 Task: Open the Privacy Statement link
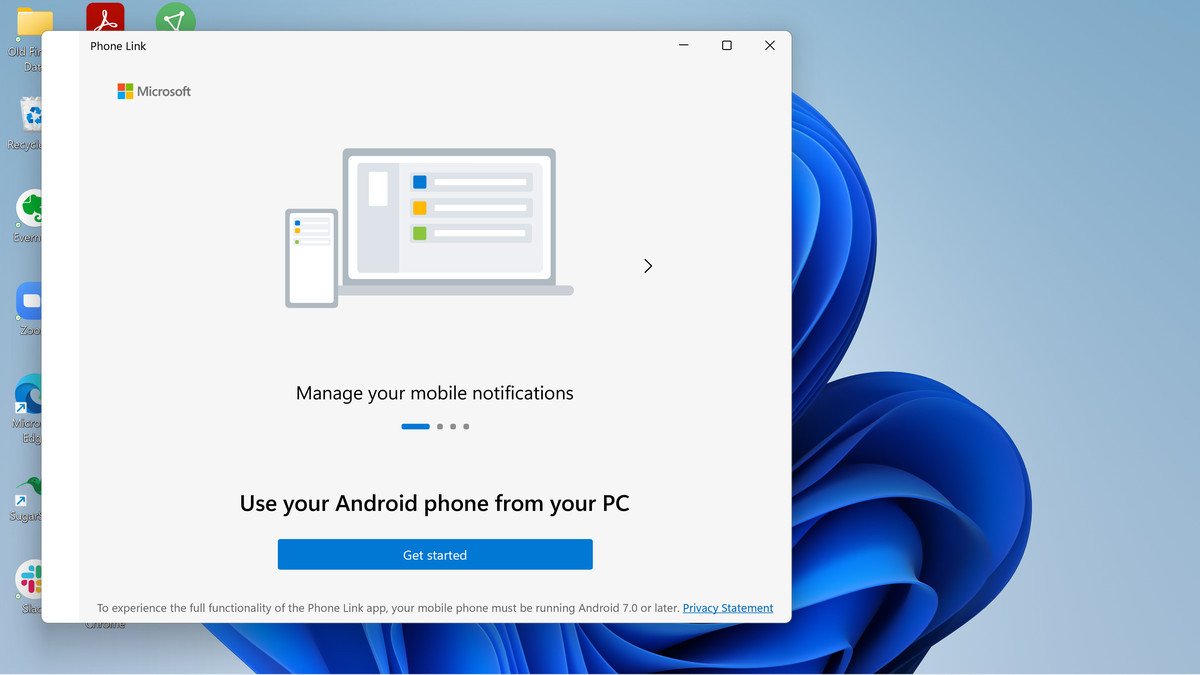coord(728,607)
